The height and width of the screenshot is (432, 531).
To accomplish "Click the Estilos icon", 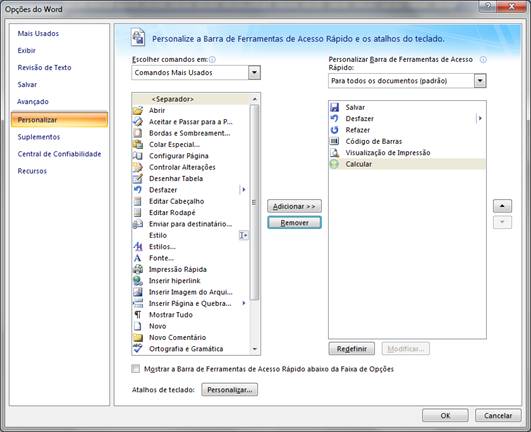I will tap(137, 246).
